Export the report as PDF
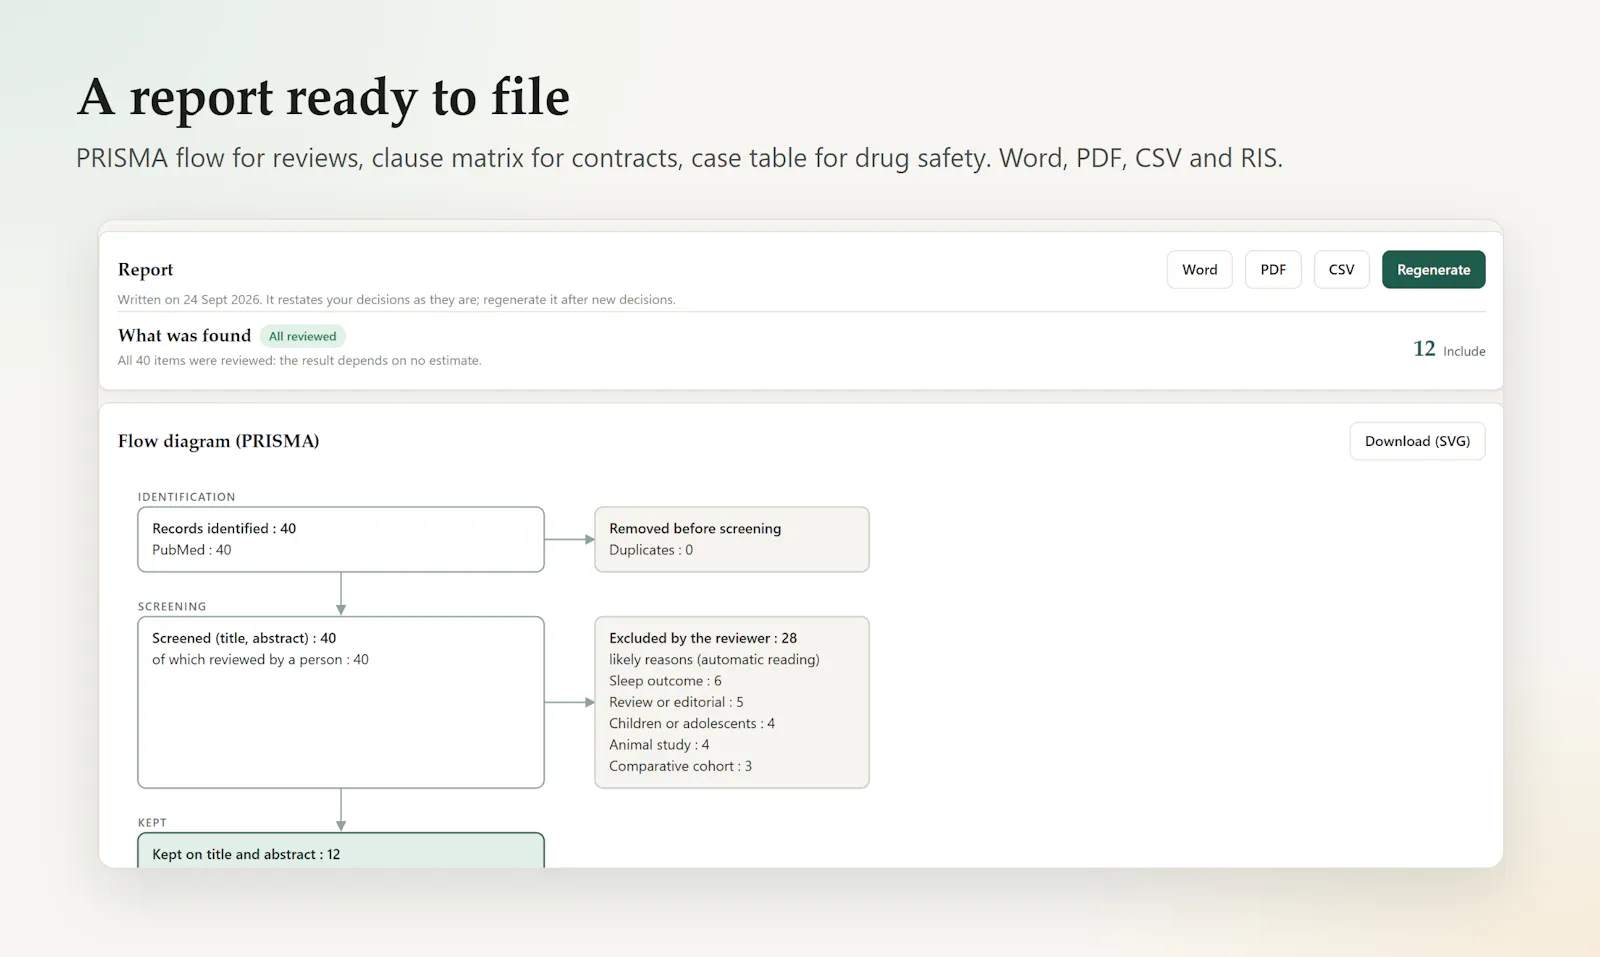This screenshot has width=1600, height=957. 1273,270
